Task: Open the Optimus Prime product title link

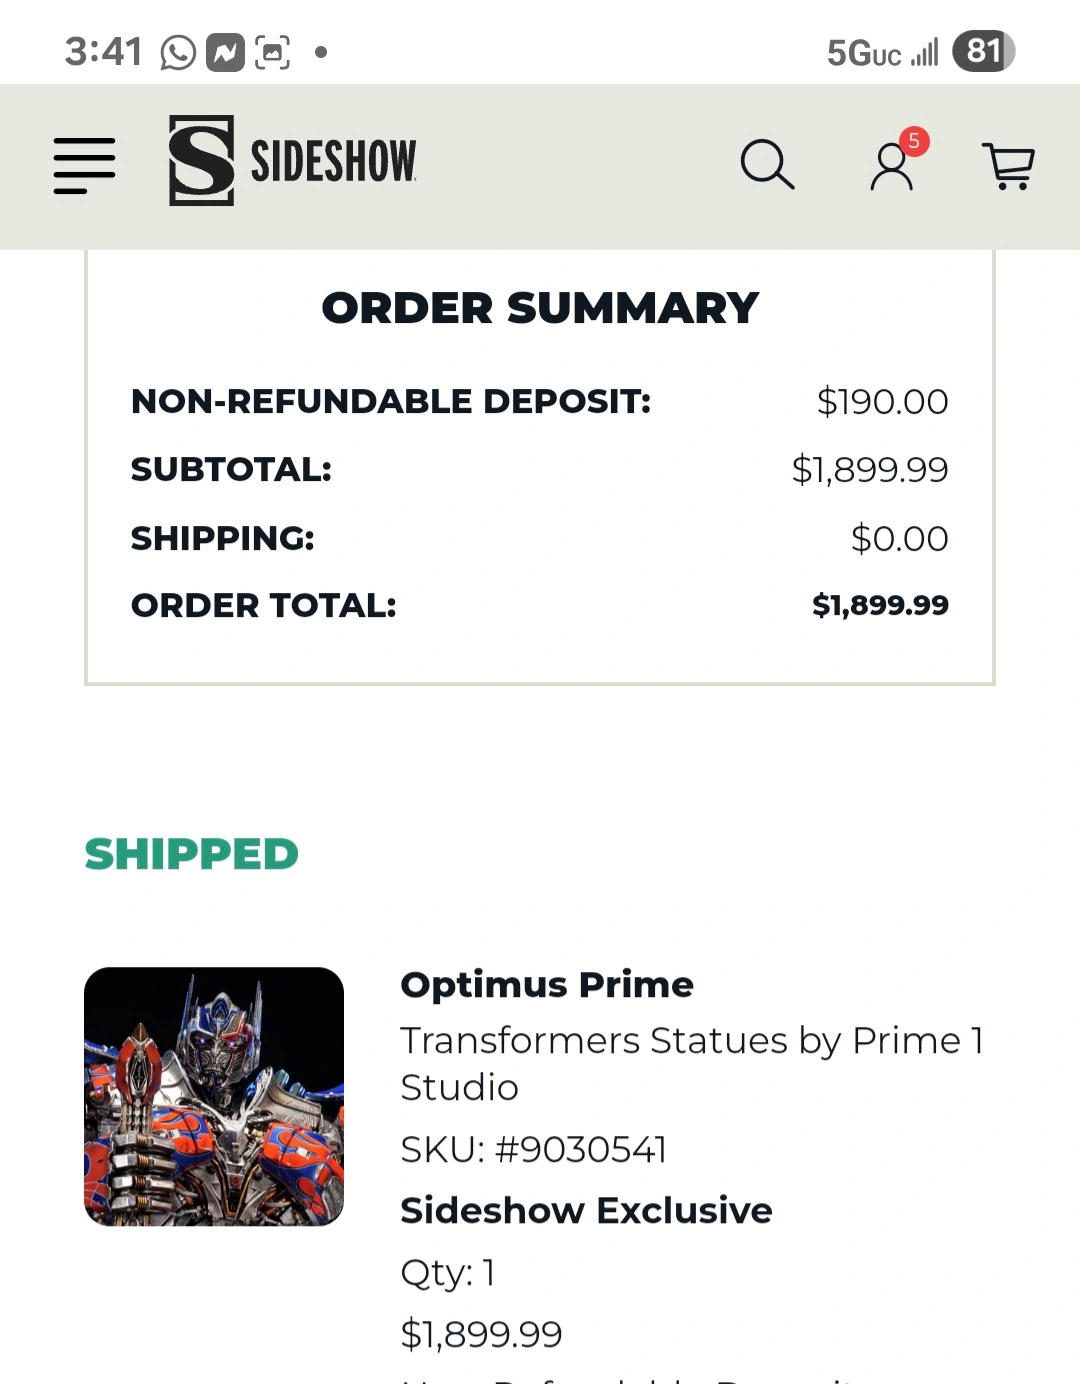Action: 547,985
